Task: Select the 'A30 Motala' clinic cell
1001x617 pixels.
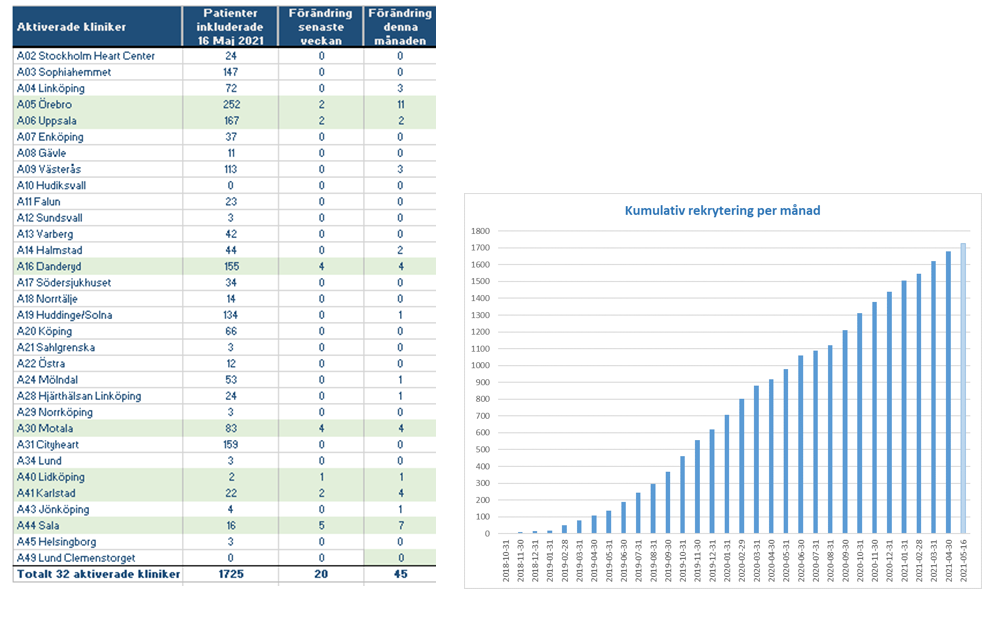Action: [x=98, y=429]
